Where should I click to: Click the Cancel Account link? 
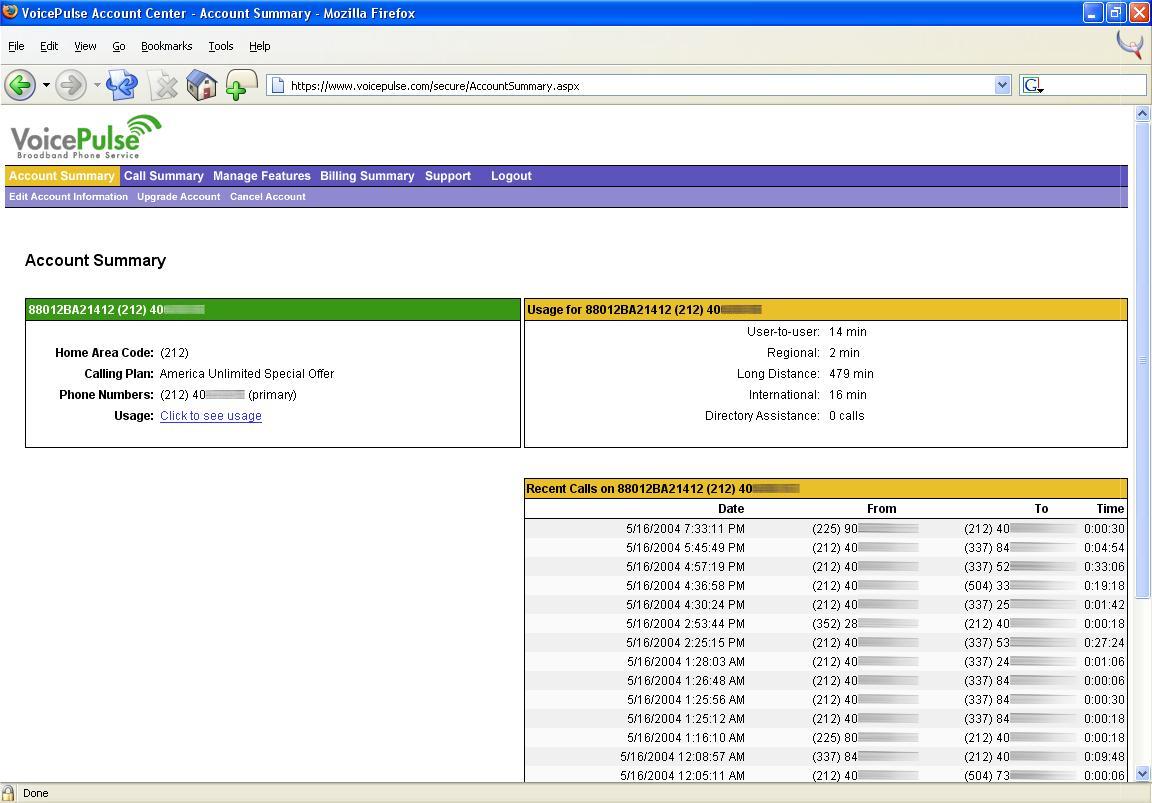(267, 197)
